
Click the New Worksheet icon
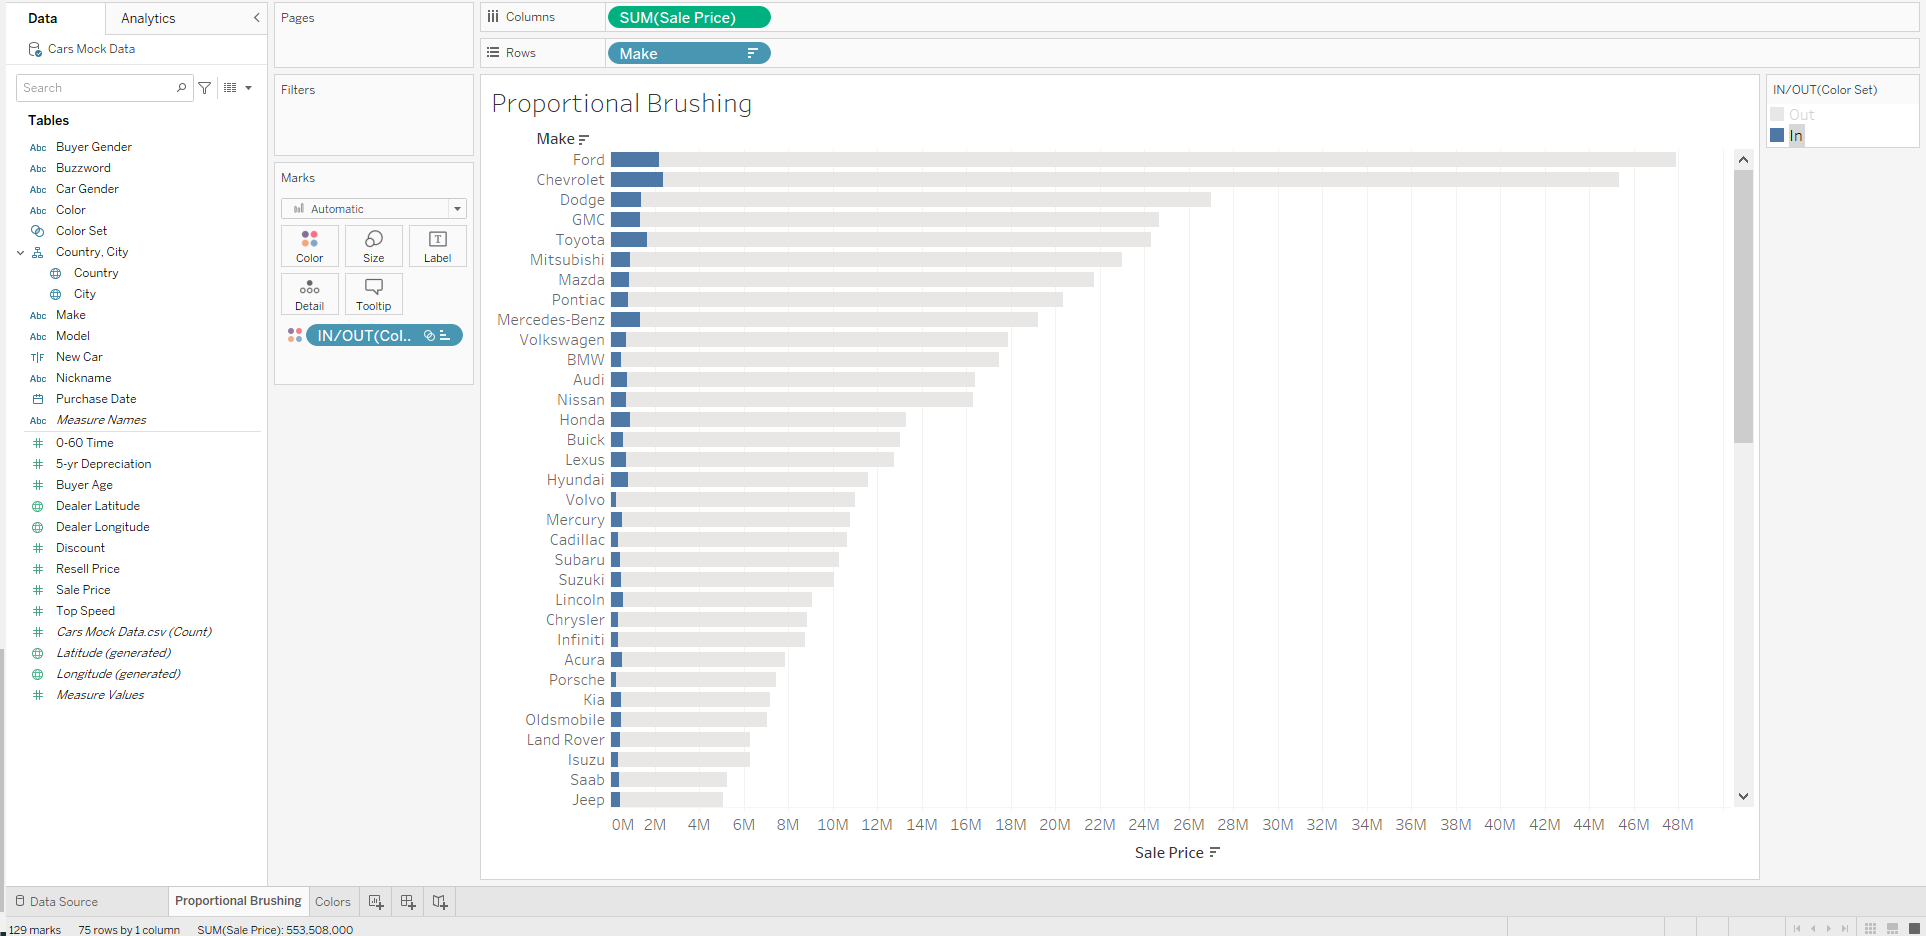click(x=376, y=902)
